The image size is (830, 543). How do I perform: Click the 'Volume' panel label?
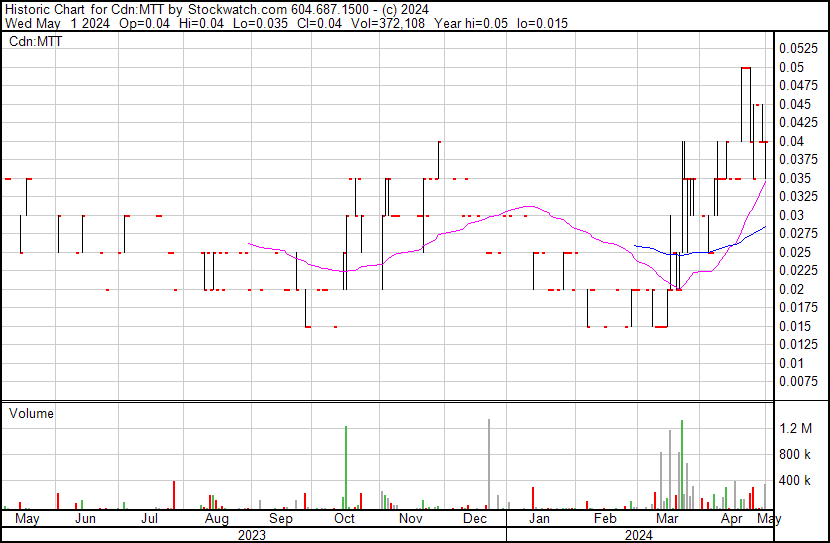(31, 413)
